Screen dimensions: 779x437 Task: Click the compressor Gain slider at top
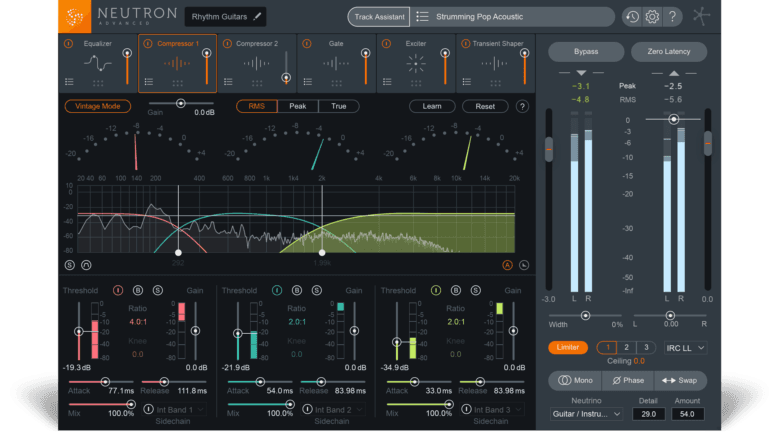pyautogui.click(x=181, y=103)
